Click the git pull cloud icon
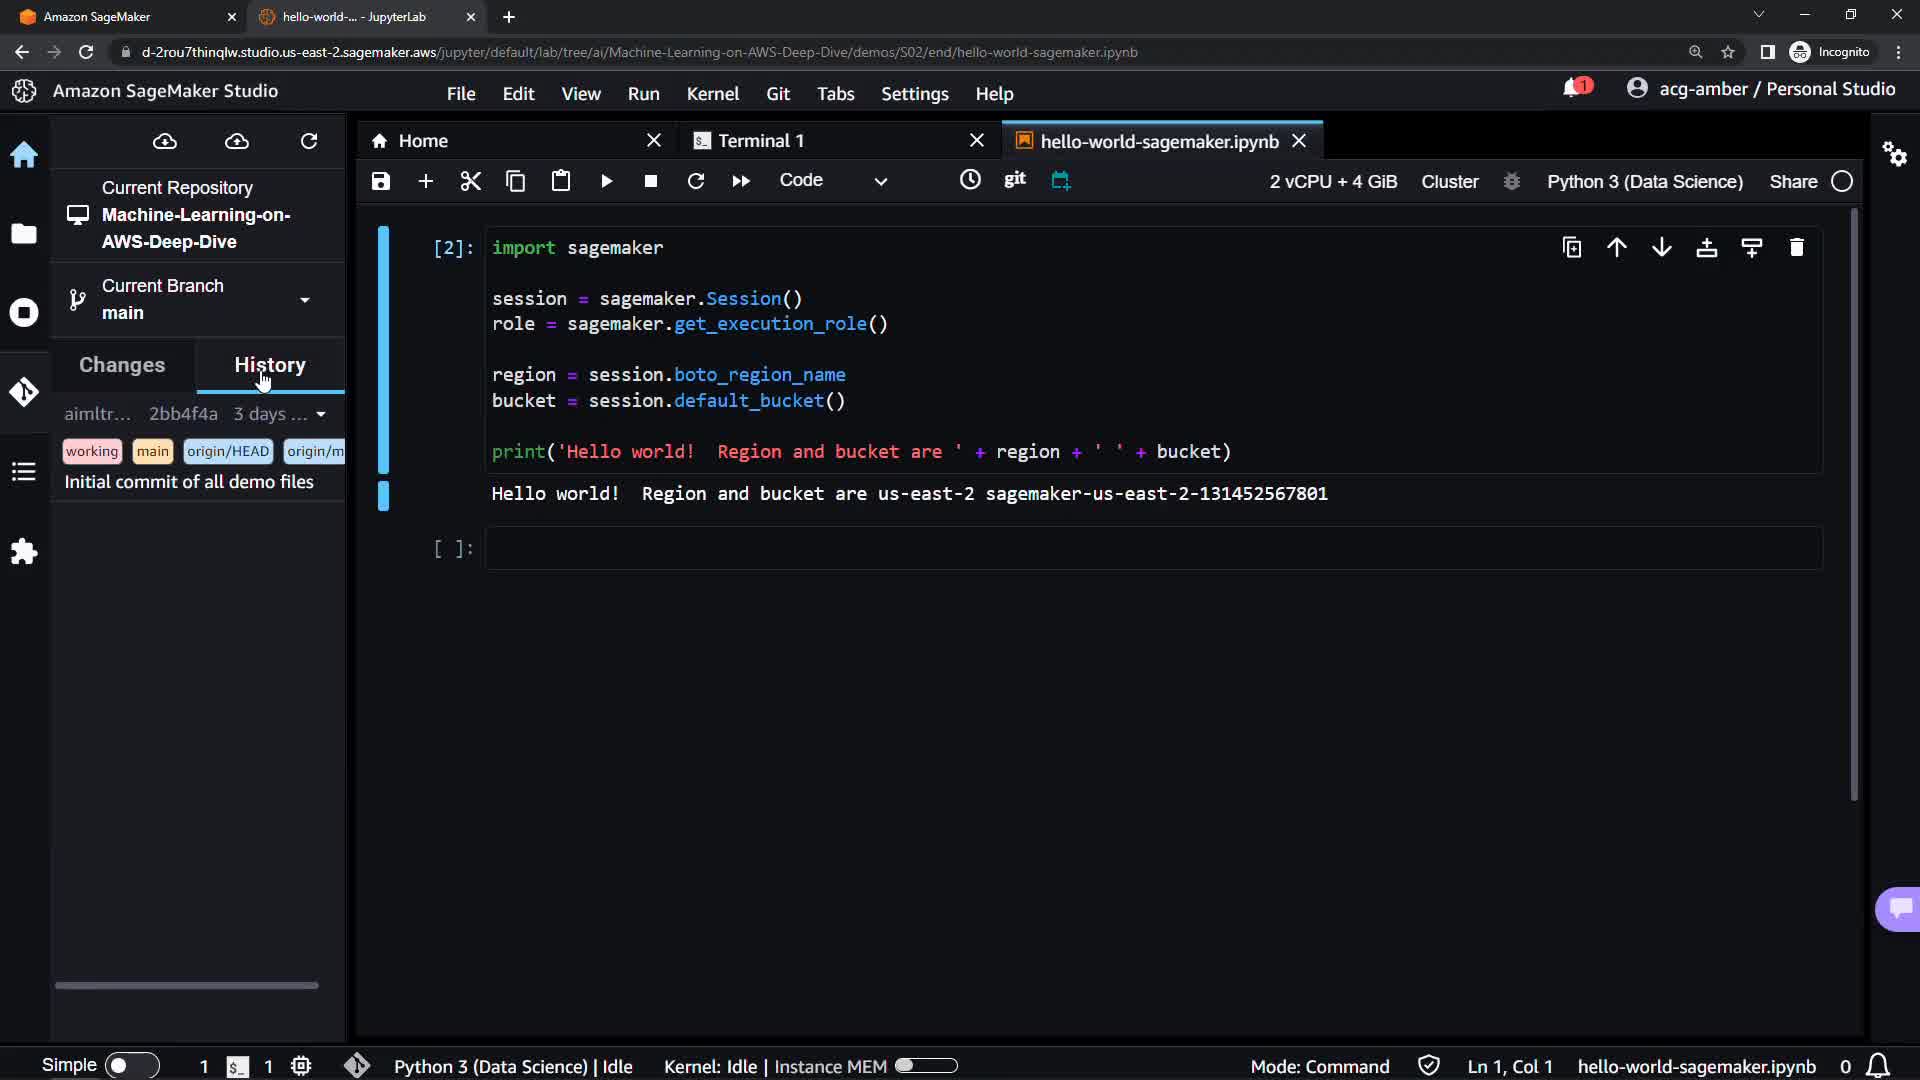1920x1080 pixels. (x=165, y=141)
